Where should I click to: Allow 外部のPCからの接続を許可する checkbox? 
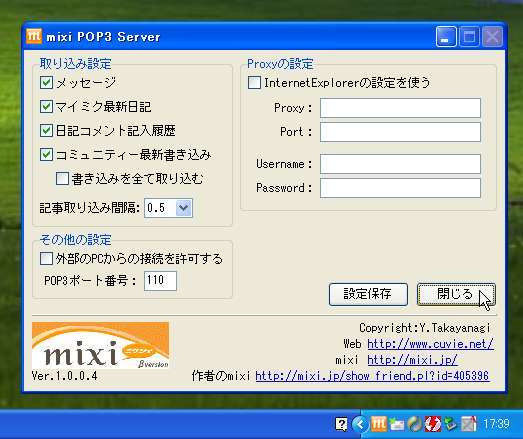tap(46, 259)
